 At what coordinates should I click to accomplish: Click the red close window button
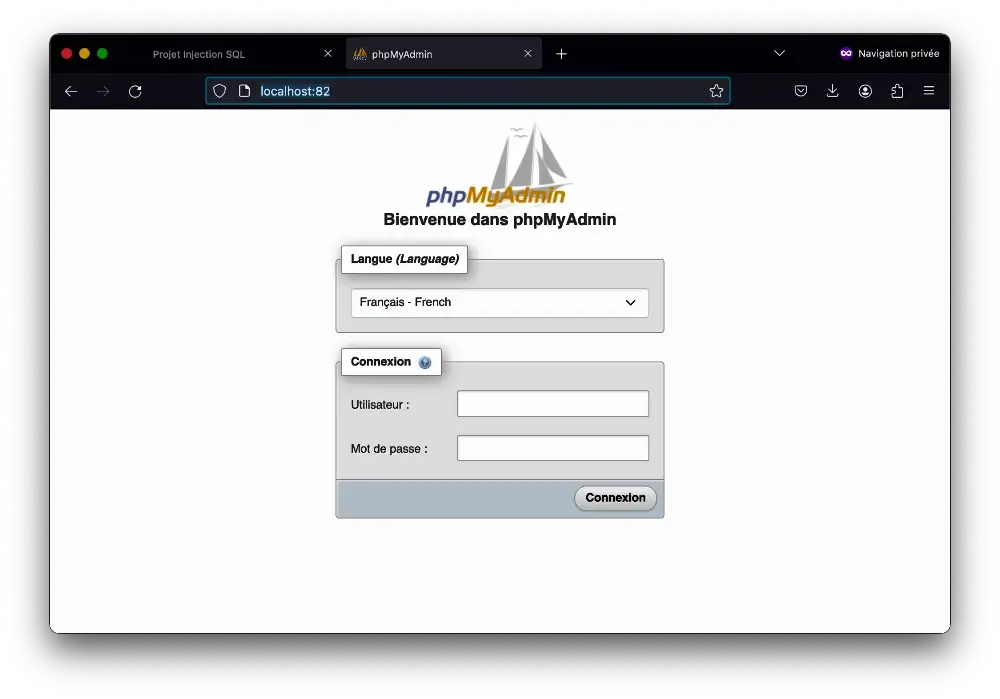(x=66, y=54)
